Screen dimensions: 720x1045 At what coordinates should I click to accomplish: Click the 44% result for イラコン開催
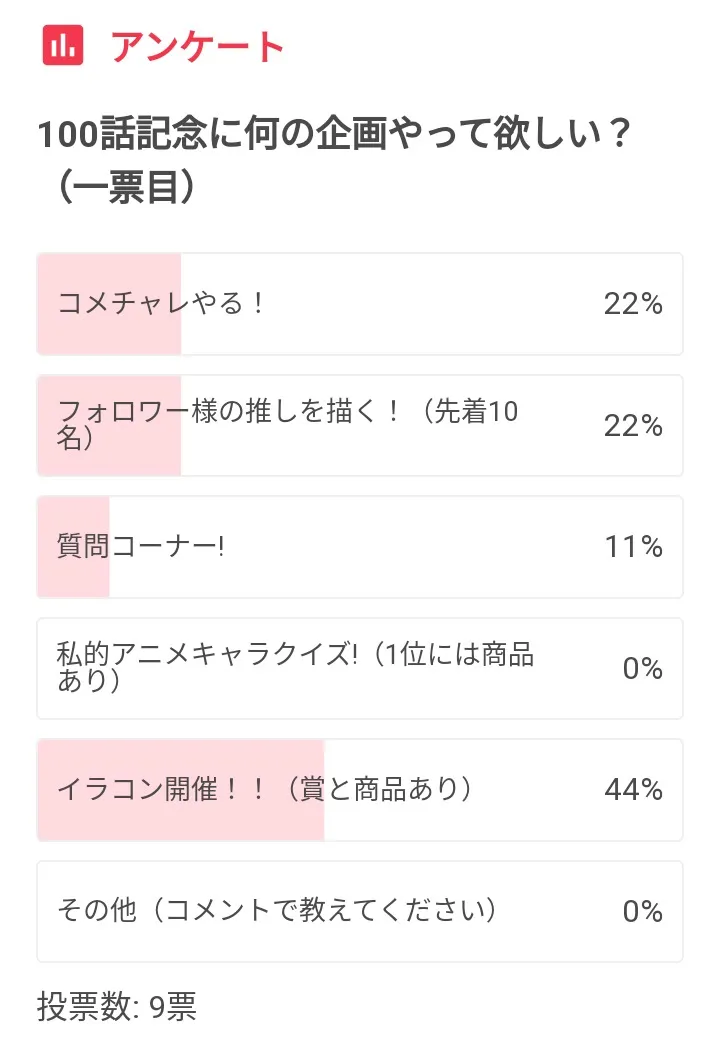click(x=633, y=790)
